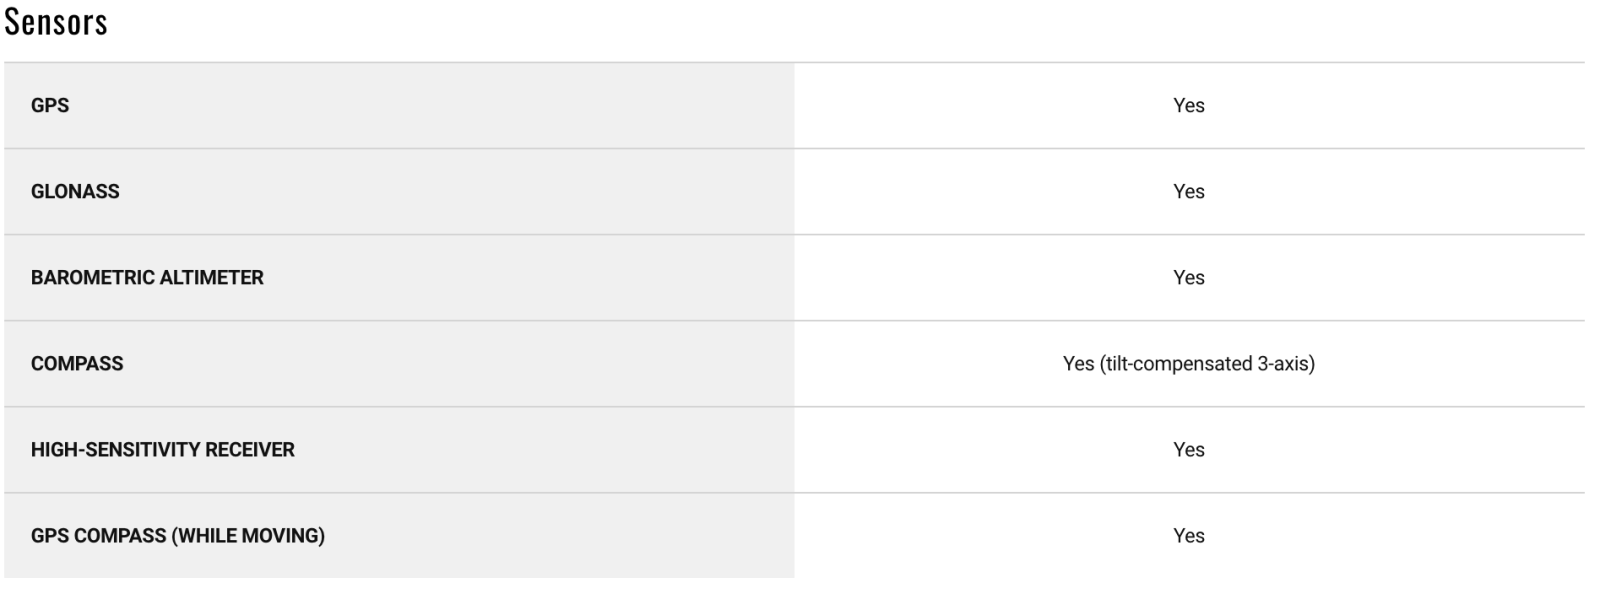This screenshot has height=594, width=1600.
Task: Click the GPS COMPASS (WHILE MOVING) label
Action: (x=178, y=536)
